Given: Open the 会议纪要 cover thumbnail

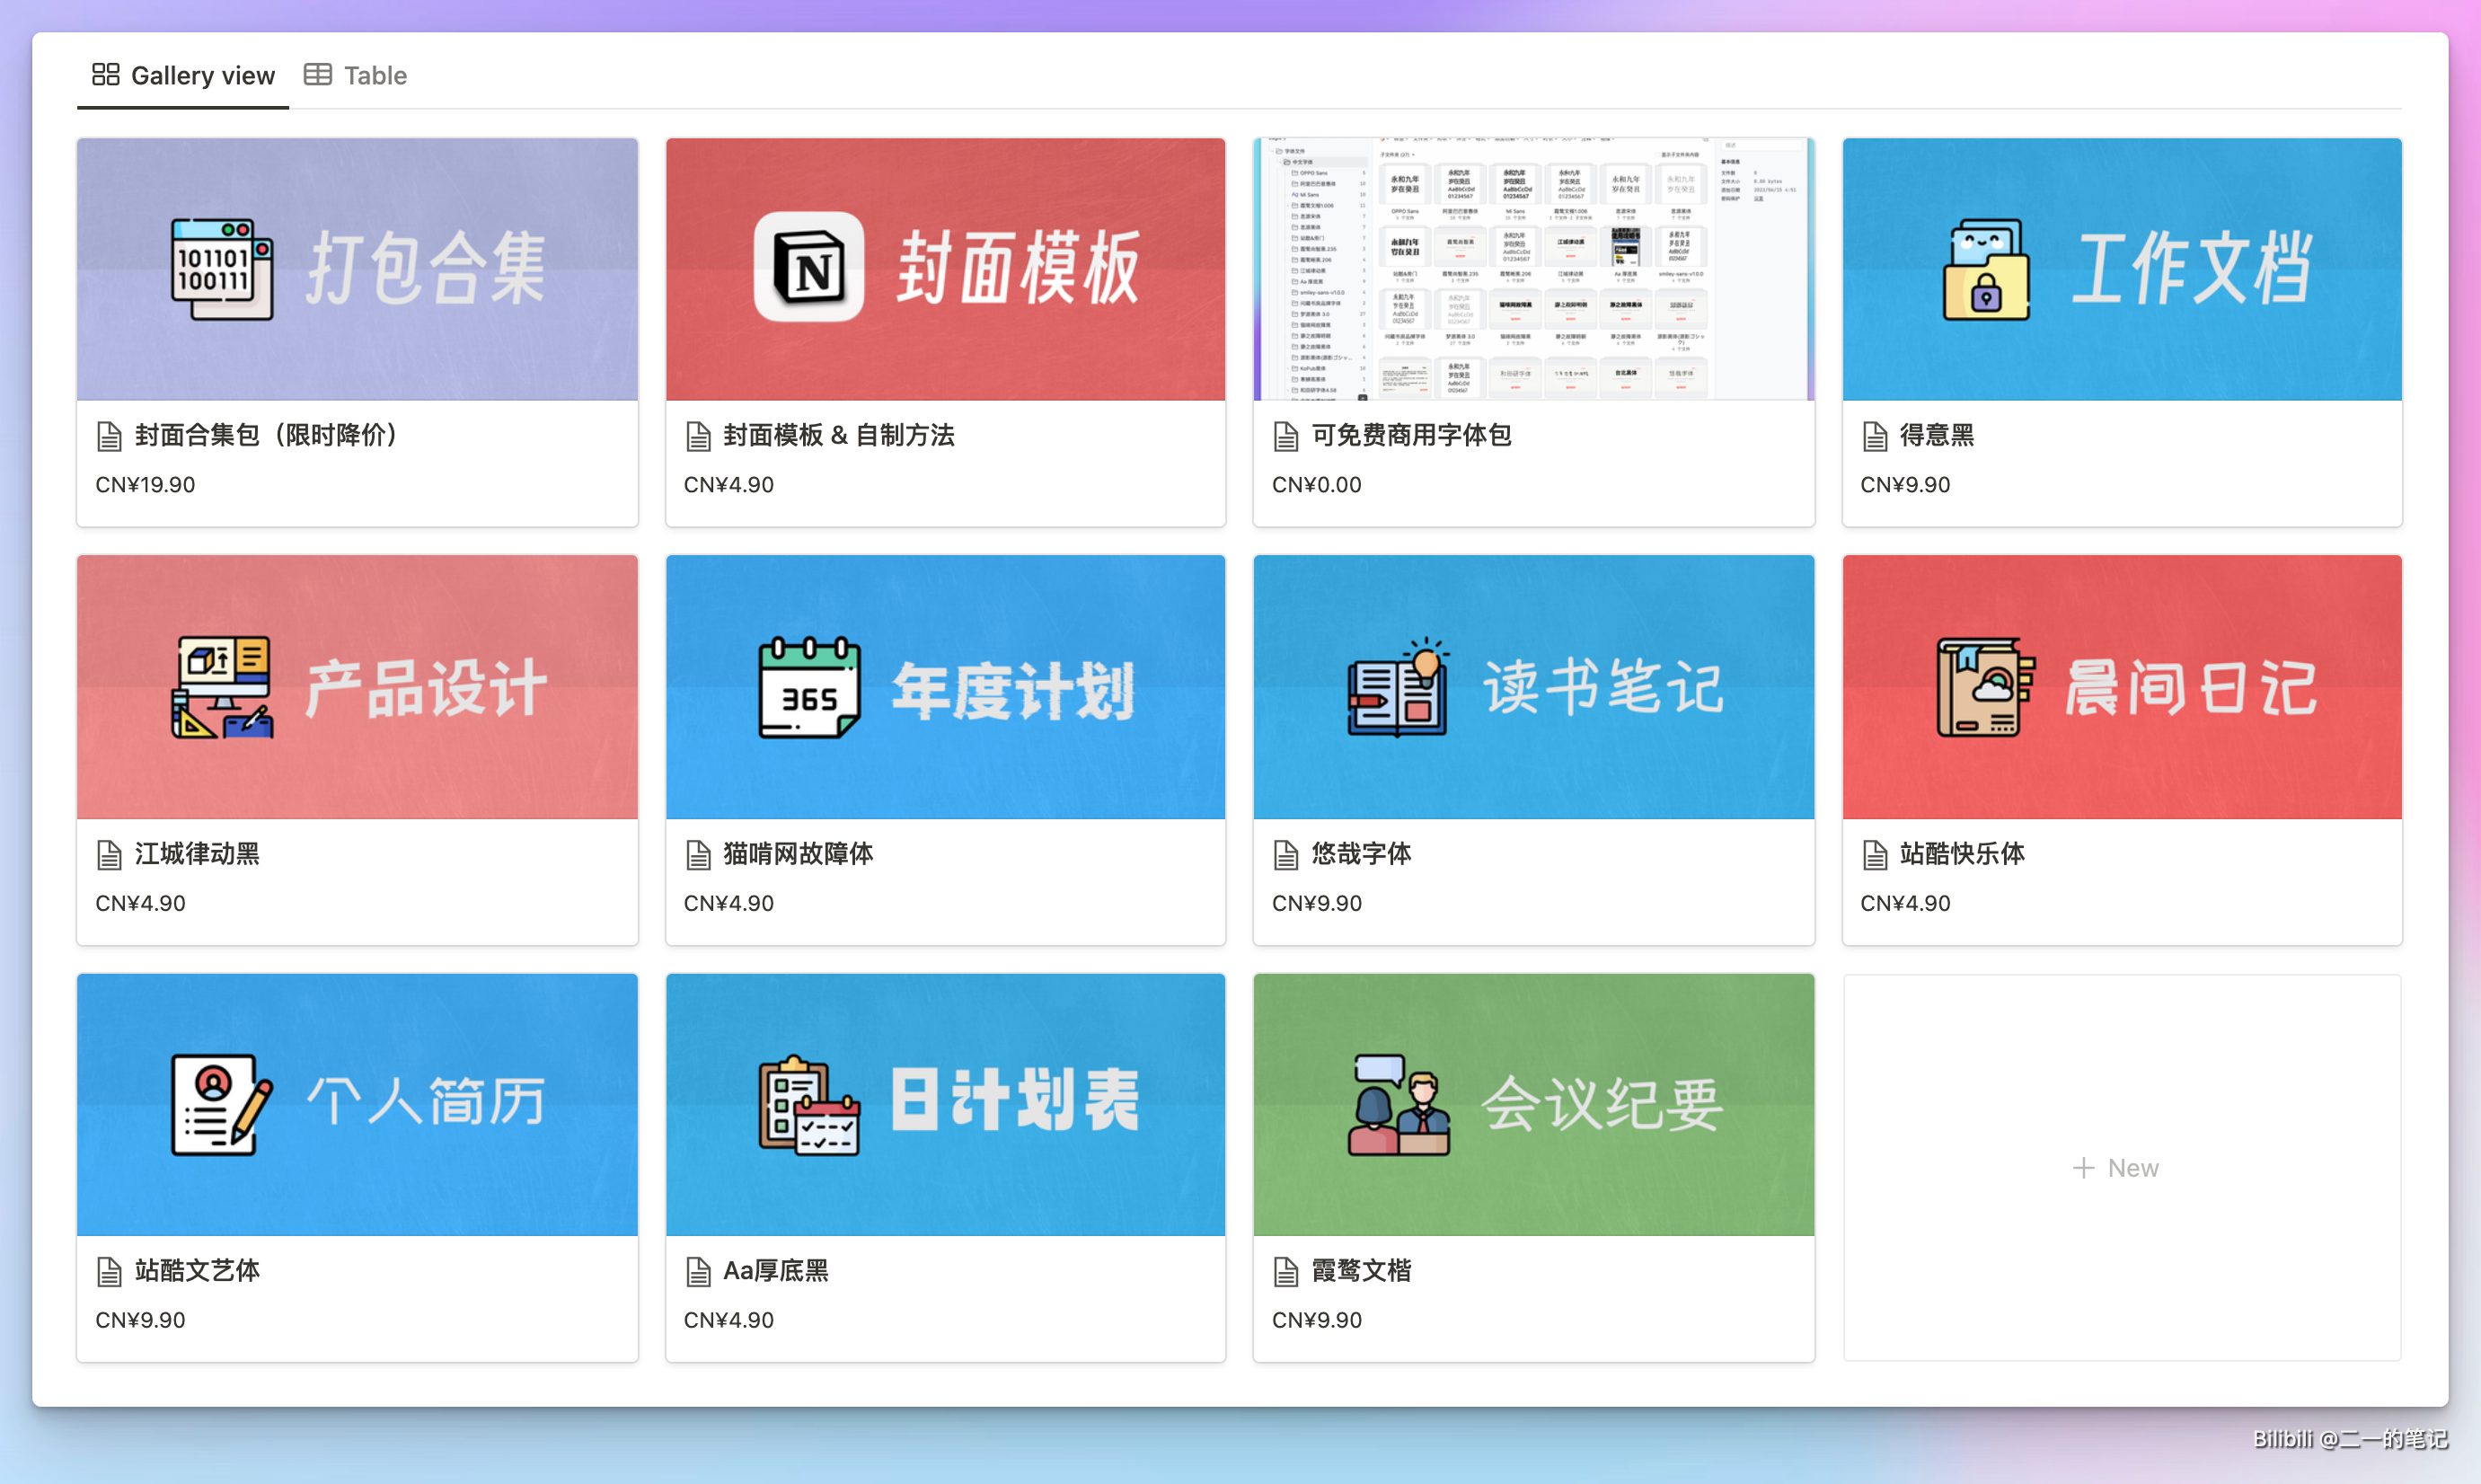Looking at the screenshot, I should coord(1533,1104).
